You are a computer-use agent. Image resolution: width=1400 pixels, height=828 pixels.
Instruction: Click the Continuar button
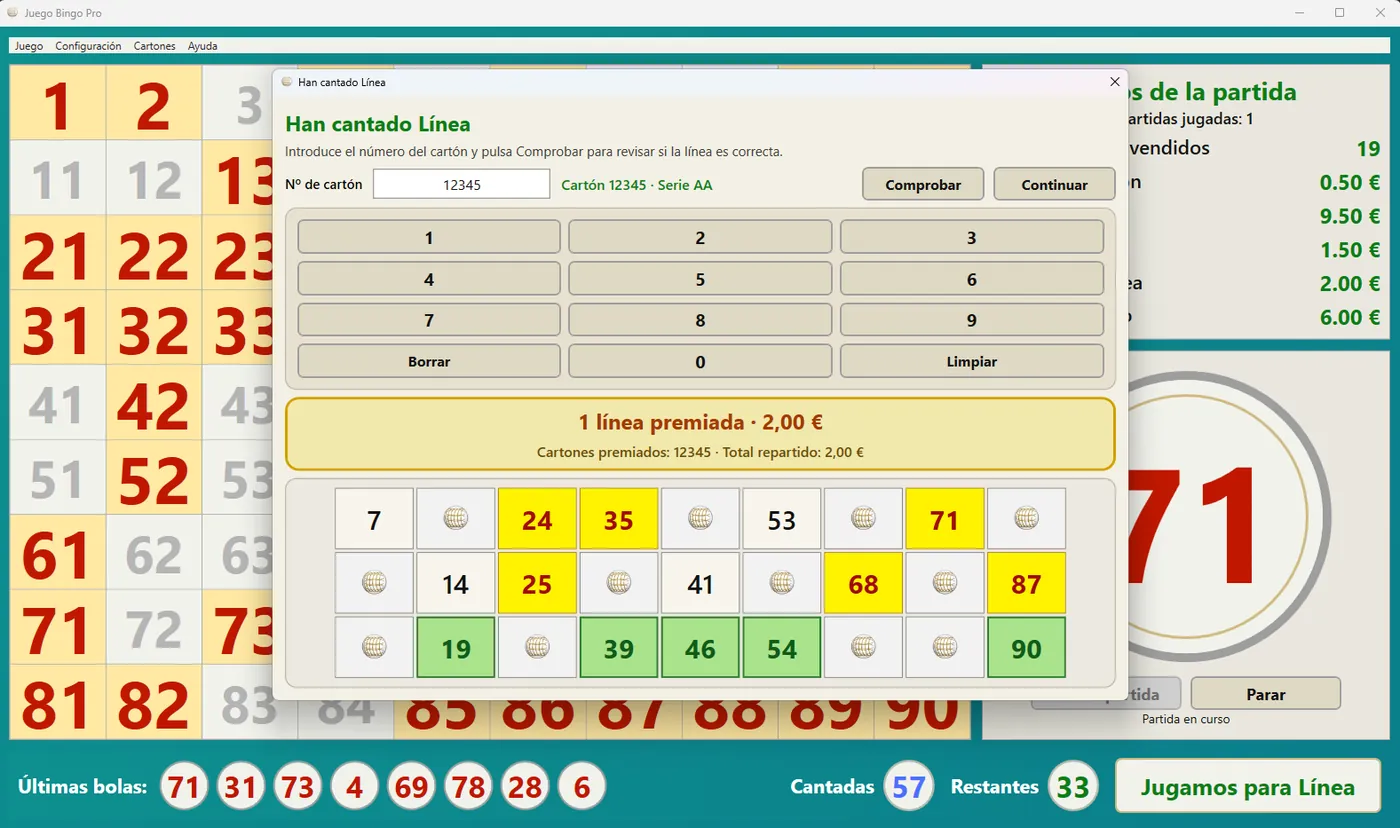1054,184
